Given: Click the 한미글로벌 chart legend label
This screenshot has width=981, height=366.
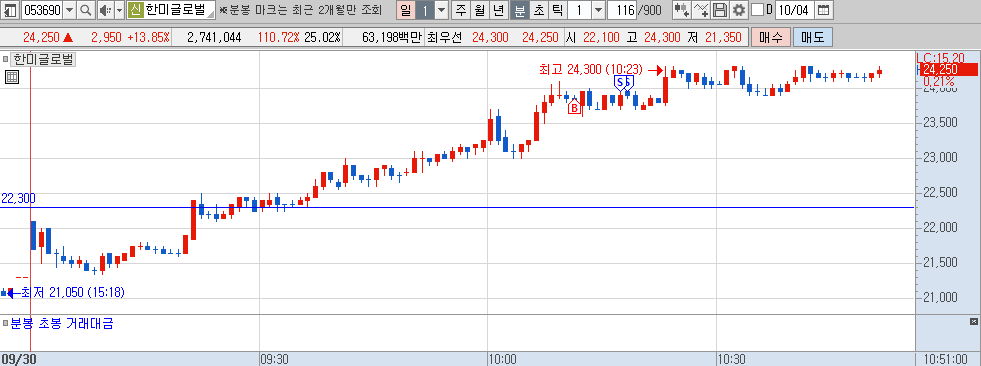Looking at the screenshot, I should 43,59.
